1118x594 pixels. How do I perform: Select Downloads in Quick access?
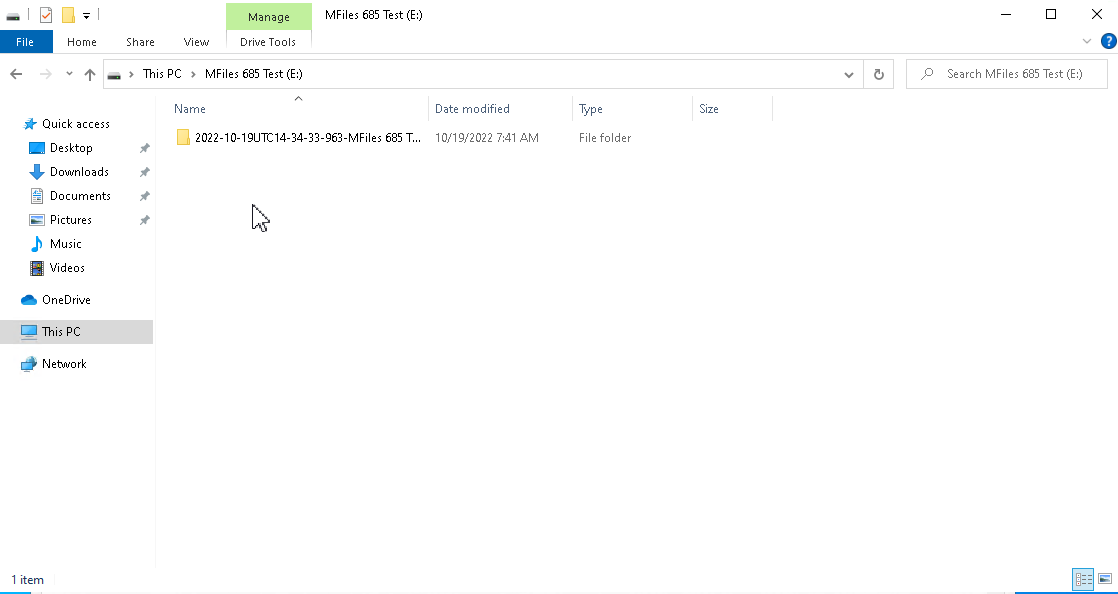[x=79, y=172]
